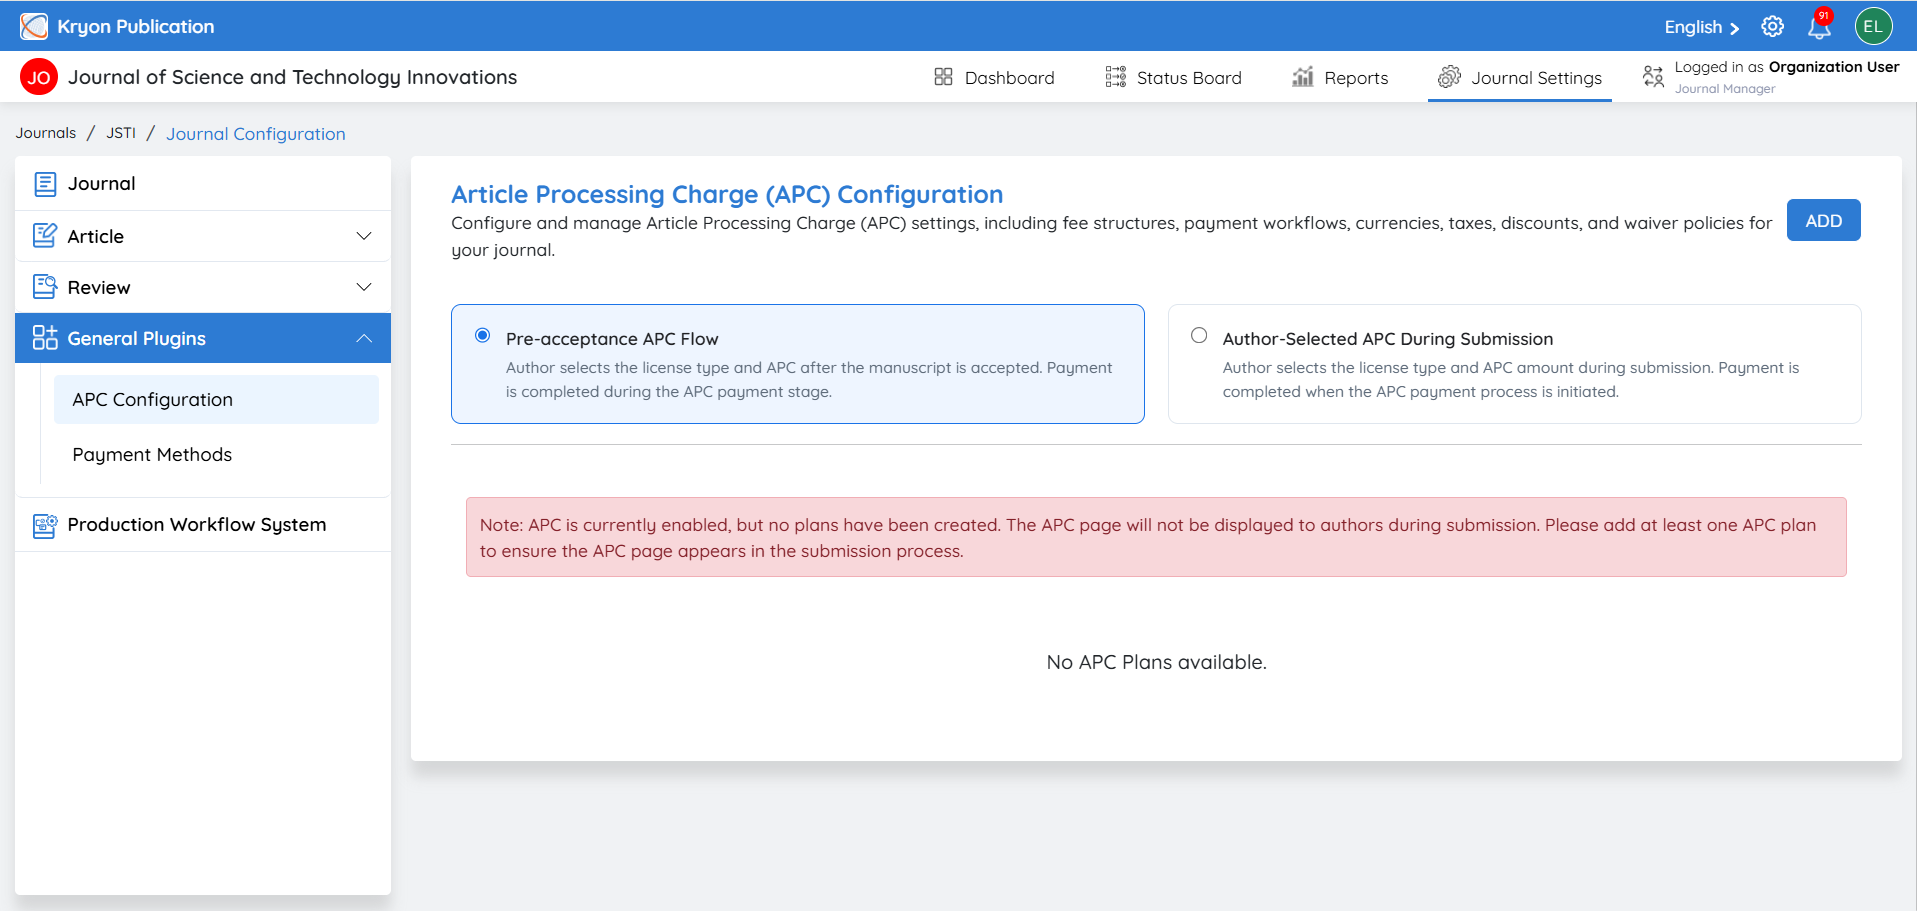Click the Dashboard grid icon
This screenshot has width=1917, height=911.
[x=943, y=77]
